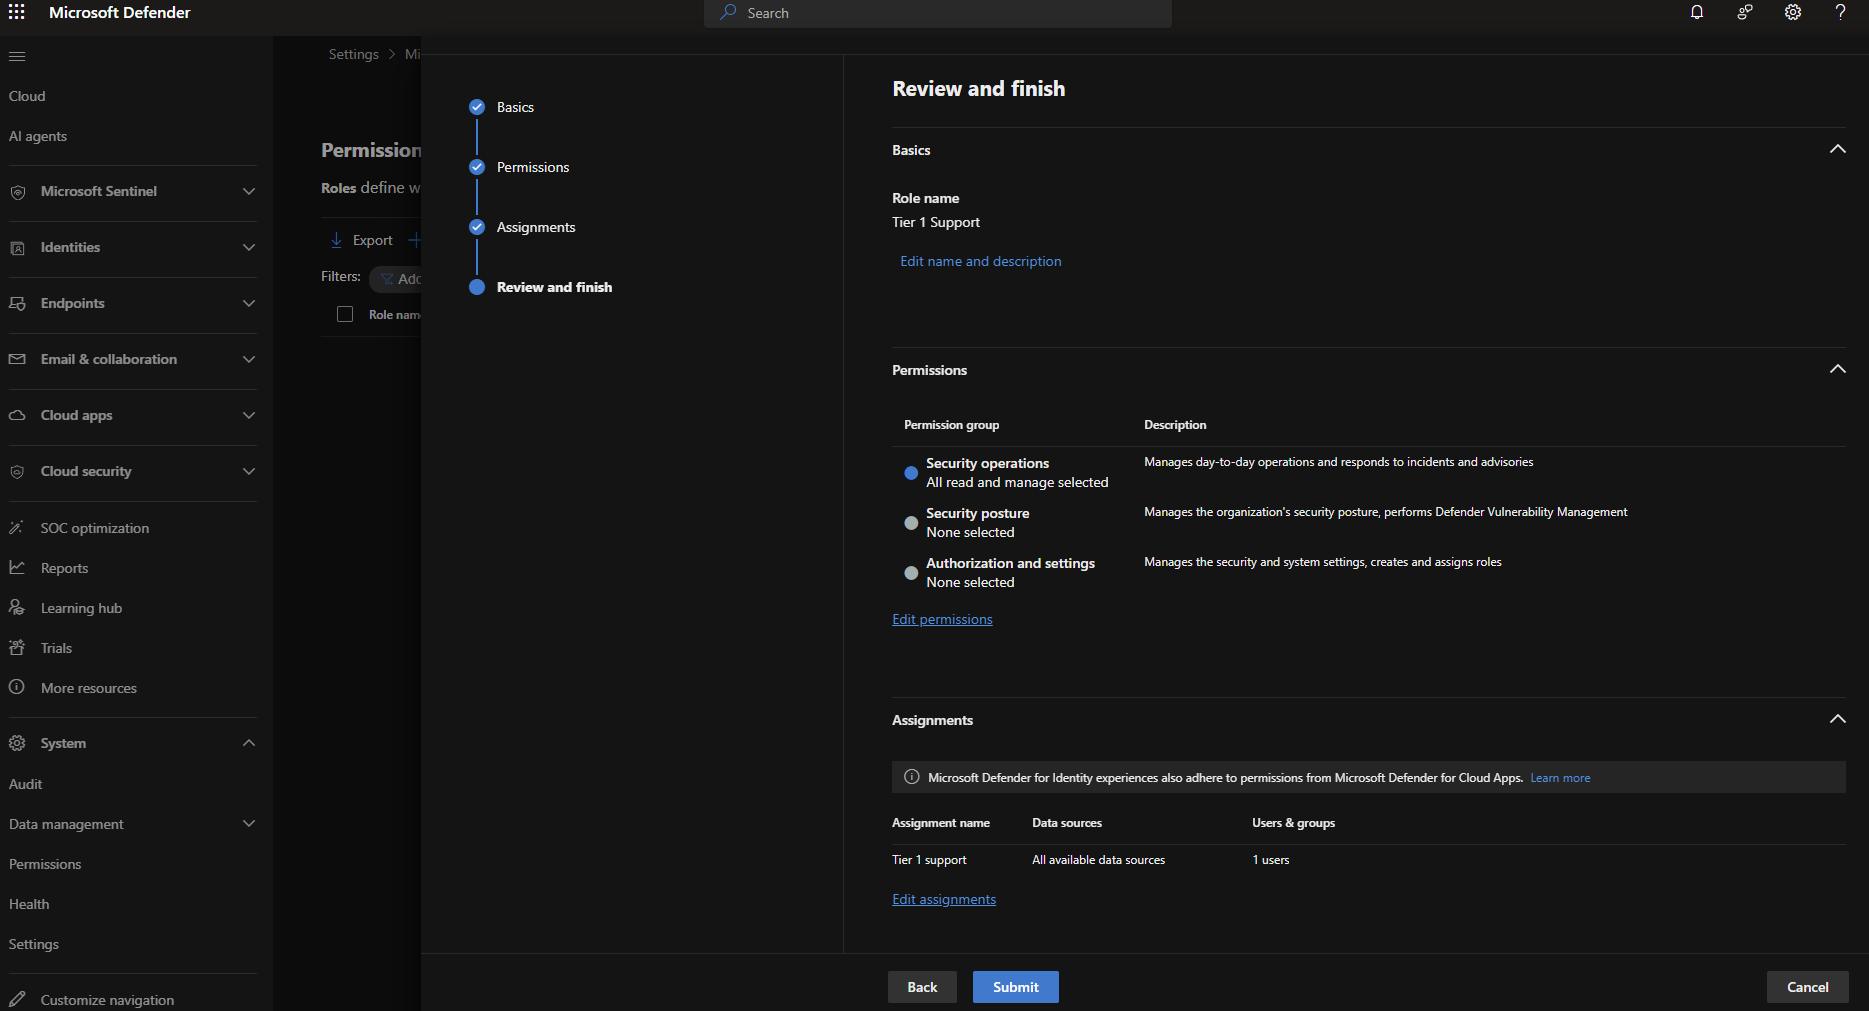
Task: Open the community feedback people icon
Action: tap(1744, 12)
